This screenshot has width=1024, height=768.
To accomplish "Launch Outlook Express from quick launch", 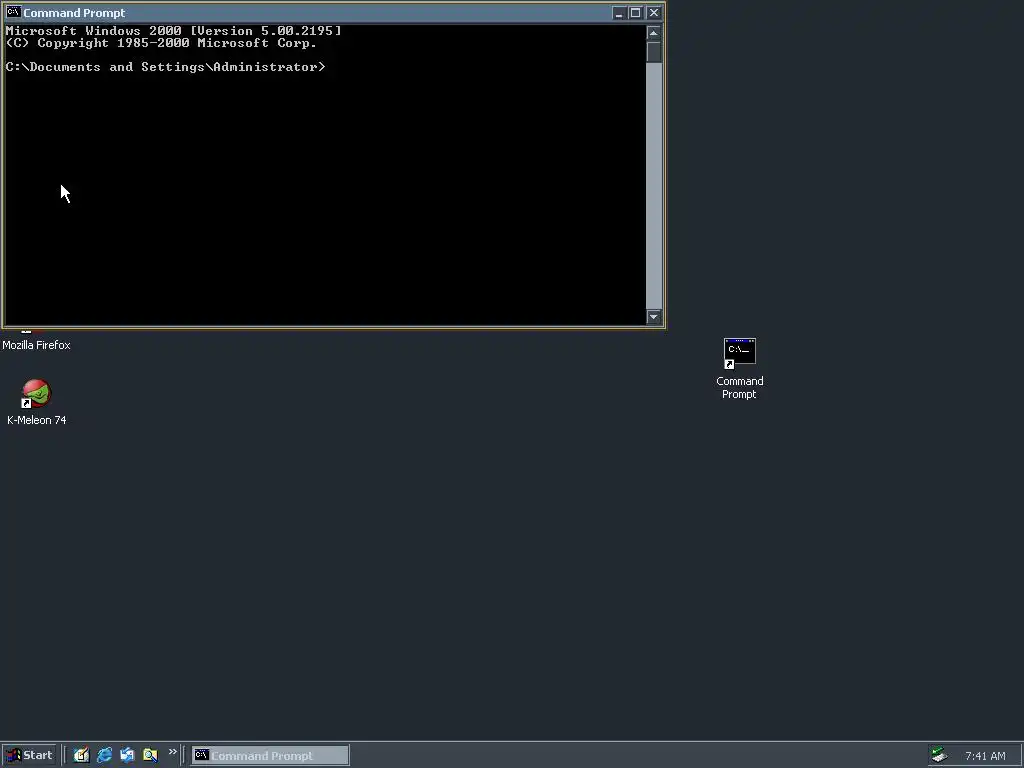I will (x=127, y=755).
